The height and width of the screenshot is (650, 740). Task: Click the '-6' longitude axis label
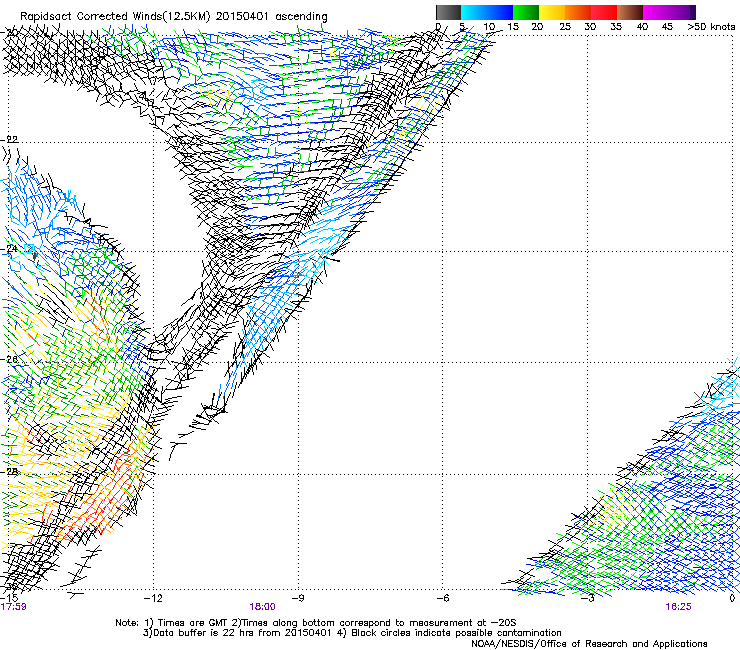pos(443,598)
